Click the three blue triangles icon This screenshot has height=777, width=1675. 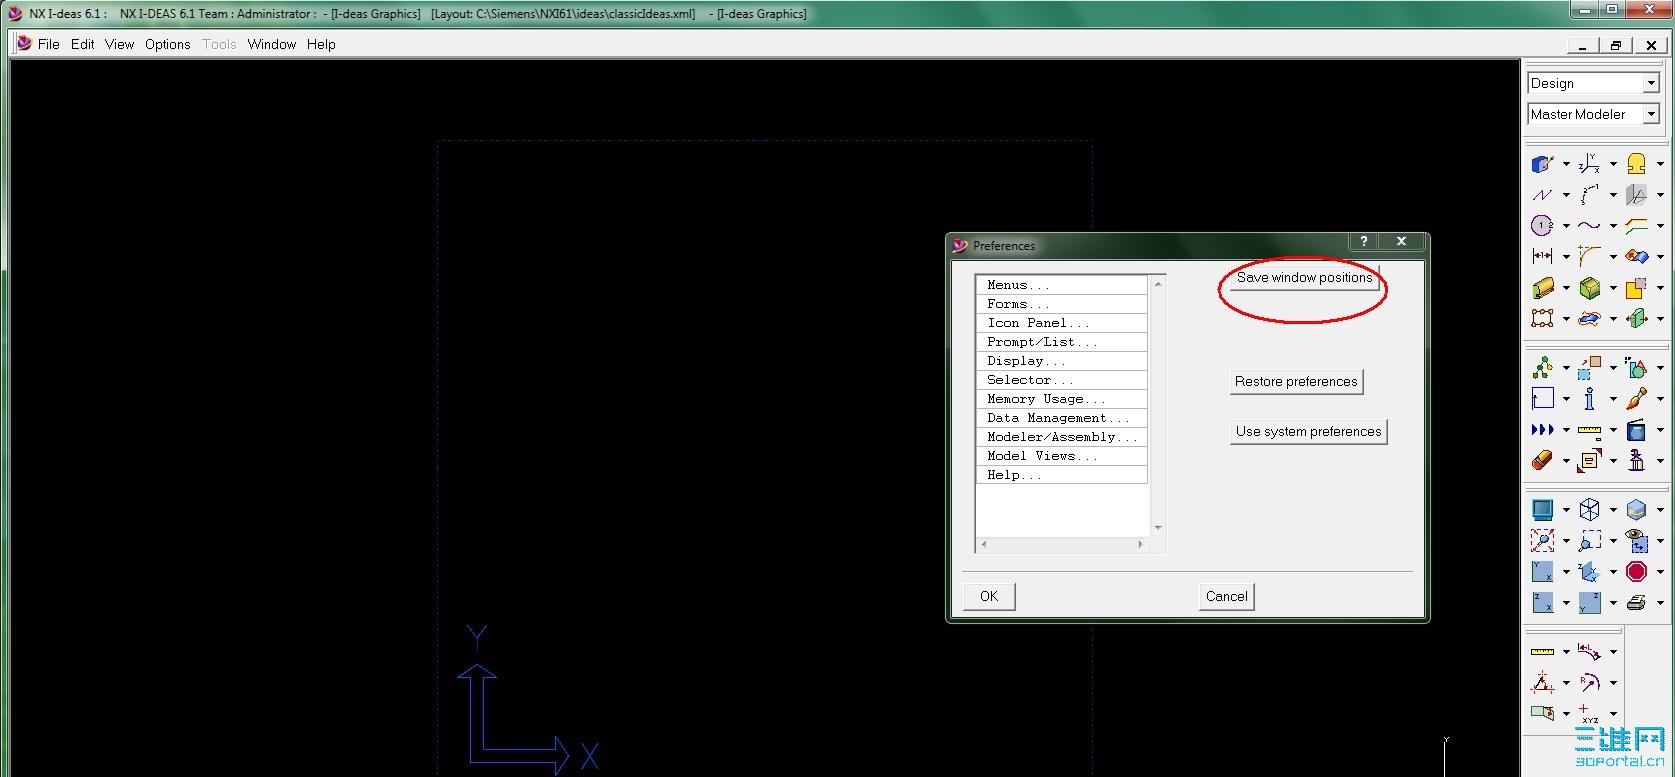click(x=1543, y=429)
